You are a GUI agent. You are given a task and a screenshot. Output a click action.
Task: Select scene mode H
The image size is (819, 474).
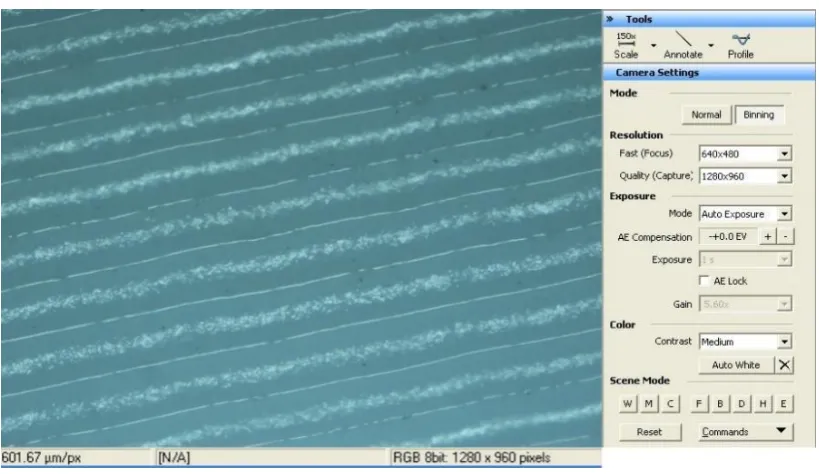763,403
